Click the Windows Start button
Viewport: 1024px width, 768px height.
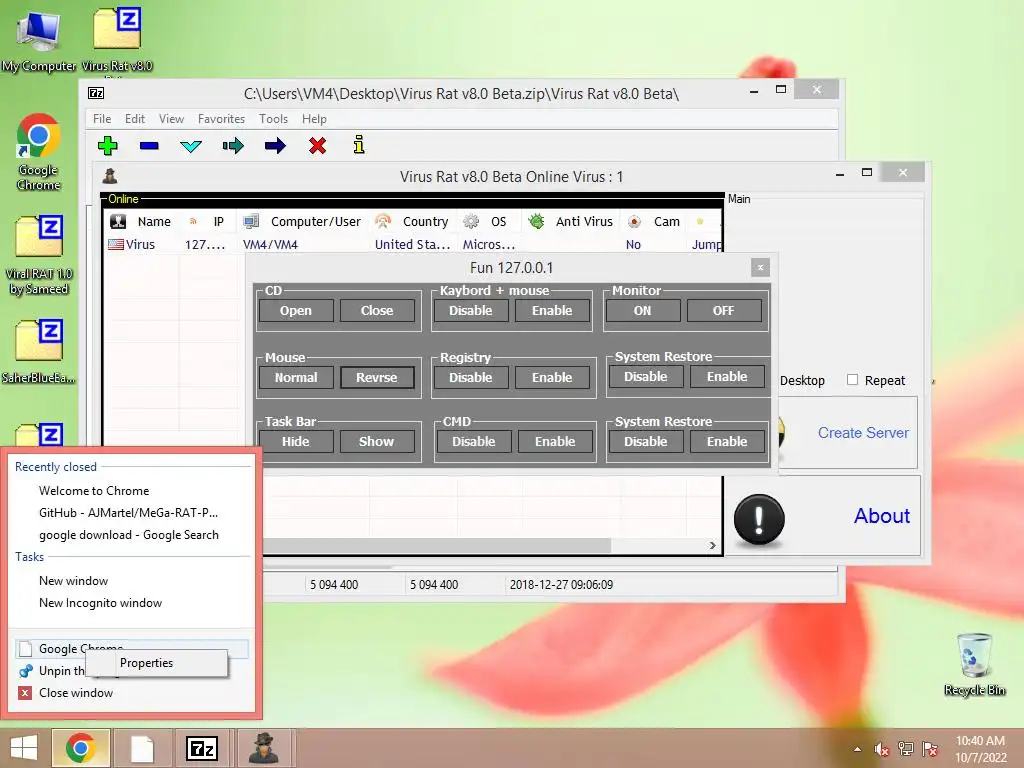(24, 748)
